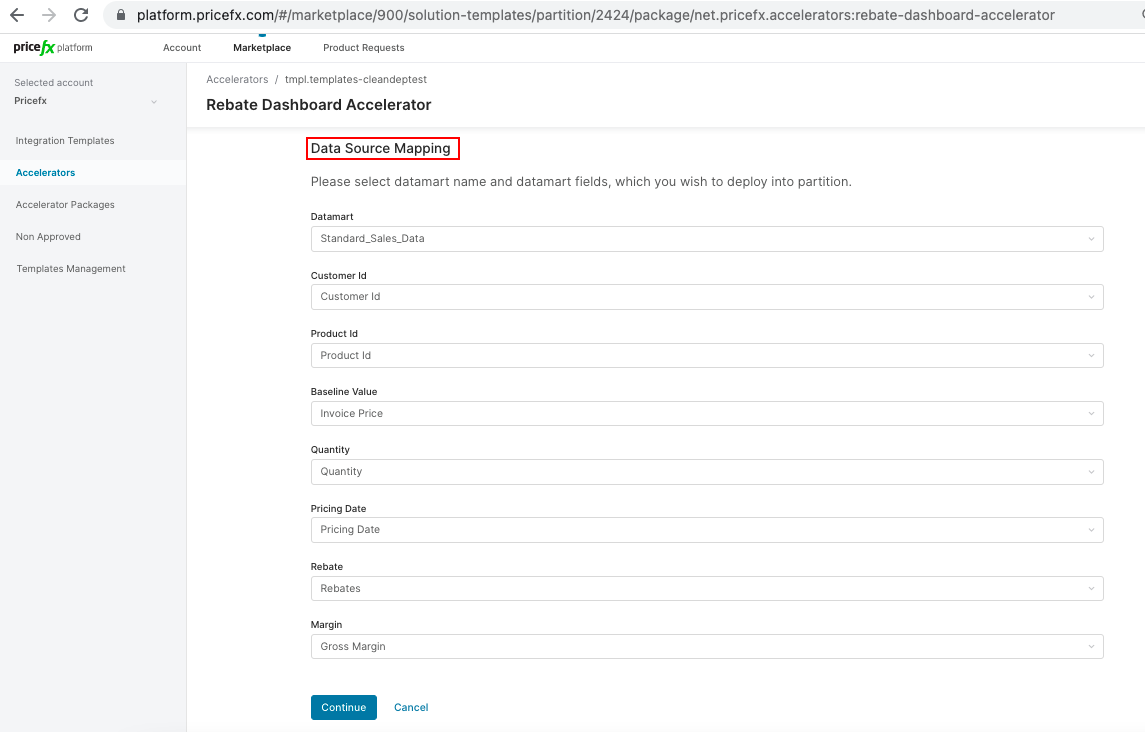1145x732 pixels.
Task: Open the Baseline Value dropdown
Action: click(x=706, y=413)
